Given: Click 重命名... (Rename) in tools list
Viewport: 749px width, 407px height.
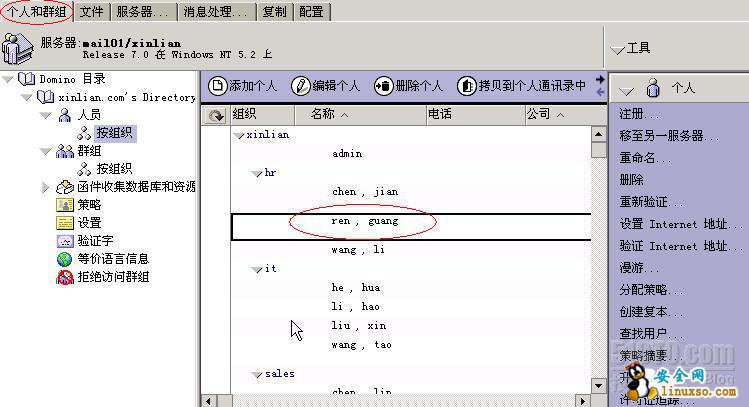Looking at the screenshot, I should pos(645,158).
